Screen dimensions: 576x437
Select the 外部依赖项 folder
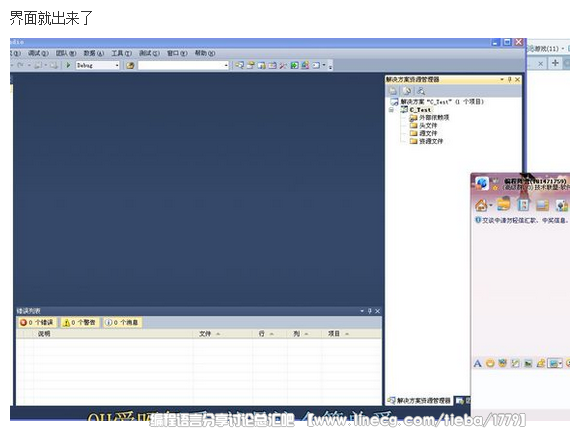pos(429,118)
